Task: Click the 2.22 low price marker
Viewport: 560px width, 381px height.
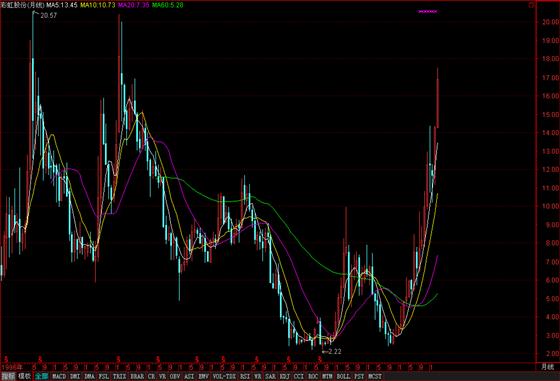Action: click(x=335, y=351)
